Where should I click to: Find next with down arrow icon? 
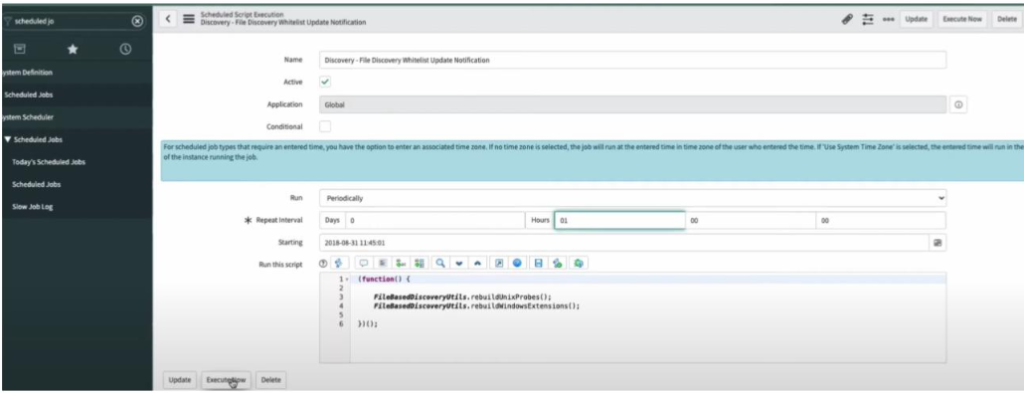[x=459, y=263]
